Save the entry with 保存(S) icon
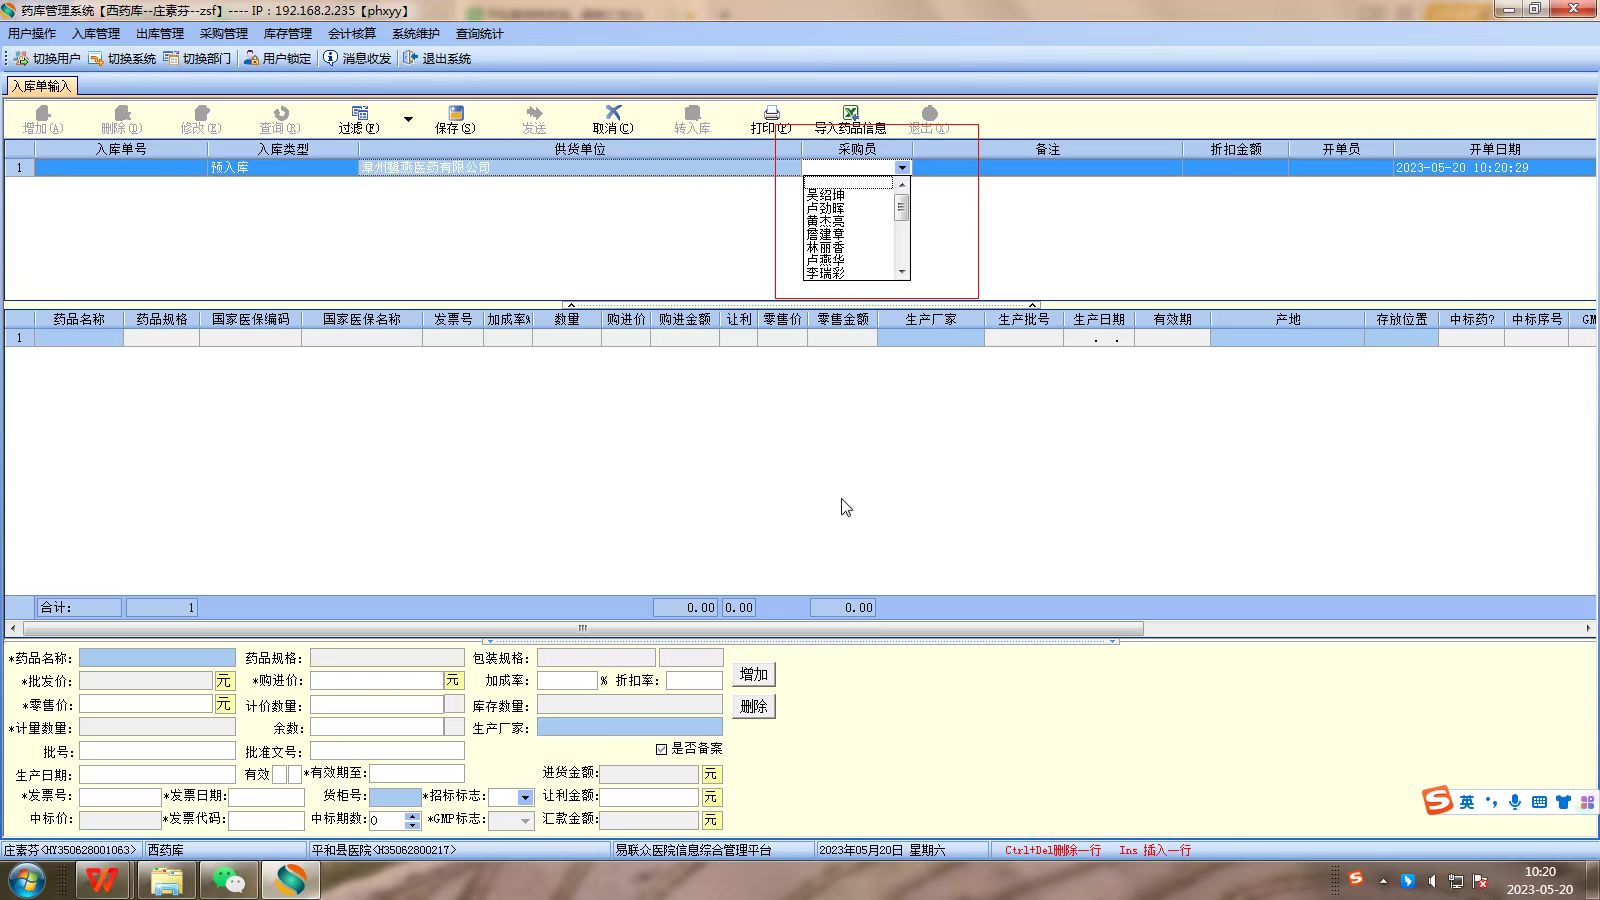This screenshot has width=1600, height=900. pos(455,119)
